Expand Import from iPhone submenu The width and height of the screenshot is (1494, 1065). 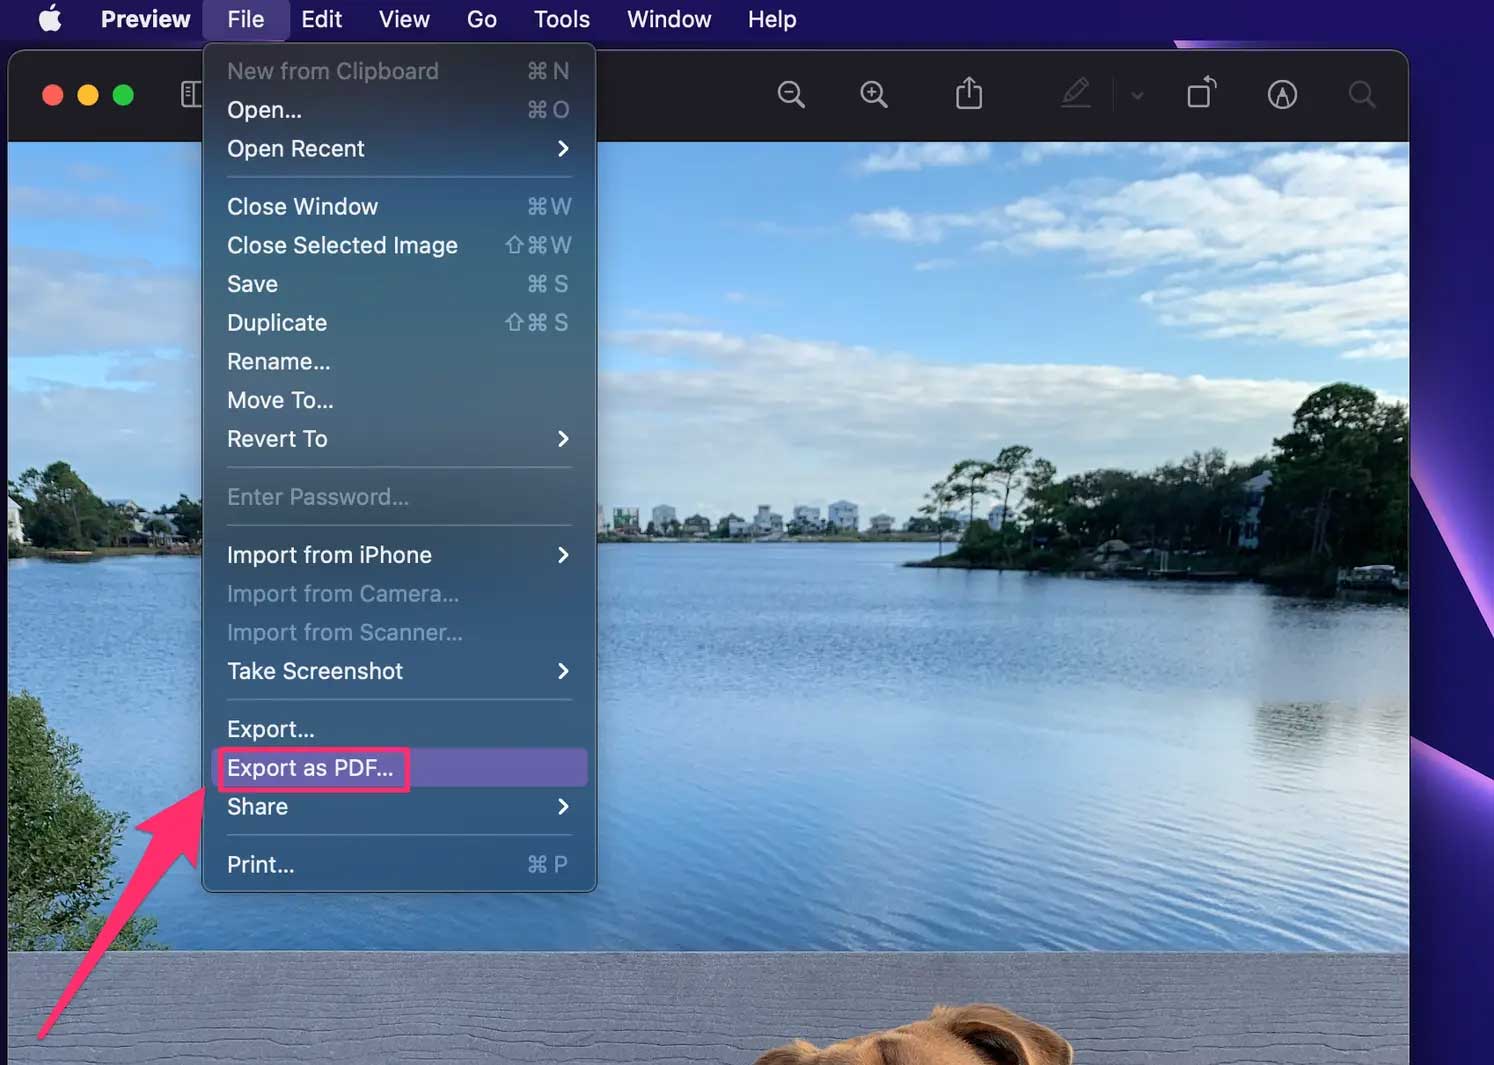399,555
